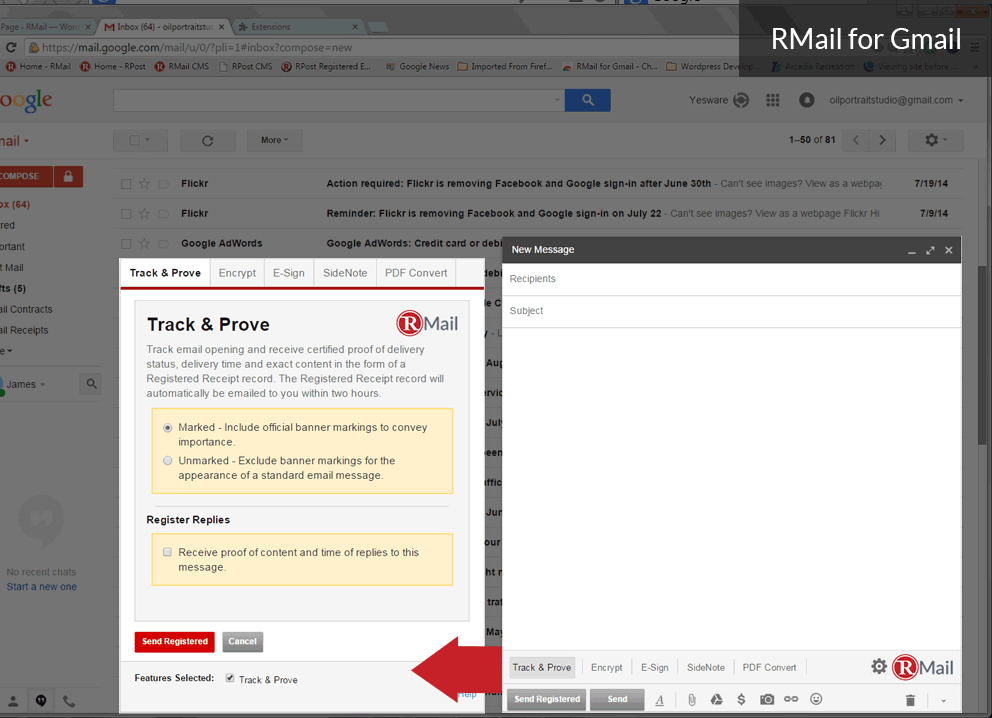Open the emoticon smiley picker
Viewport: 992px width, 718px height.
816,700
